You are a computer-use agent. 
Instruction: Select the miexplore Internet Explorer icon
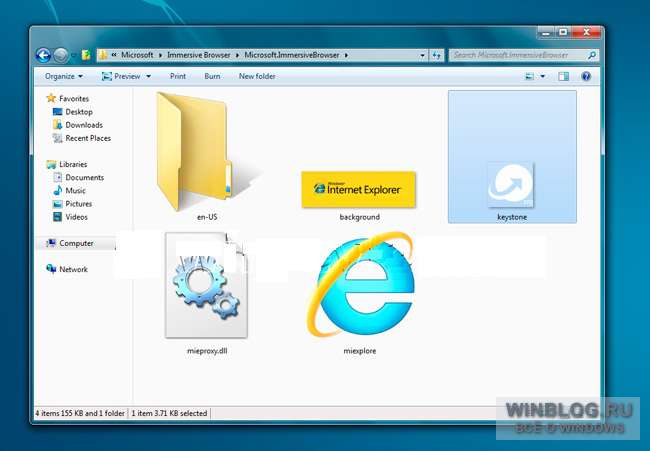pos(360,286)
